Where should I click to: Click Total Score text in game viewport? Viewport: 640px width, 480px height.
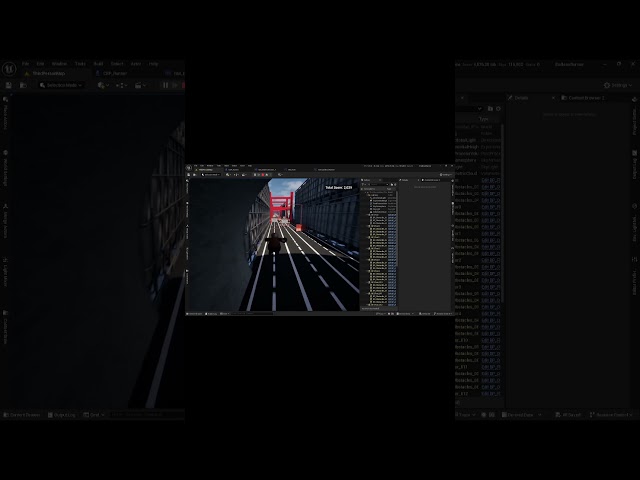[x=338, y=187]
